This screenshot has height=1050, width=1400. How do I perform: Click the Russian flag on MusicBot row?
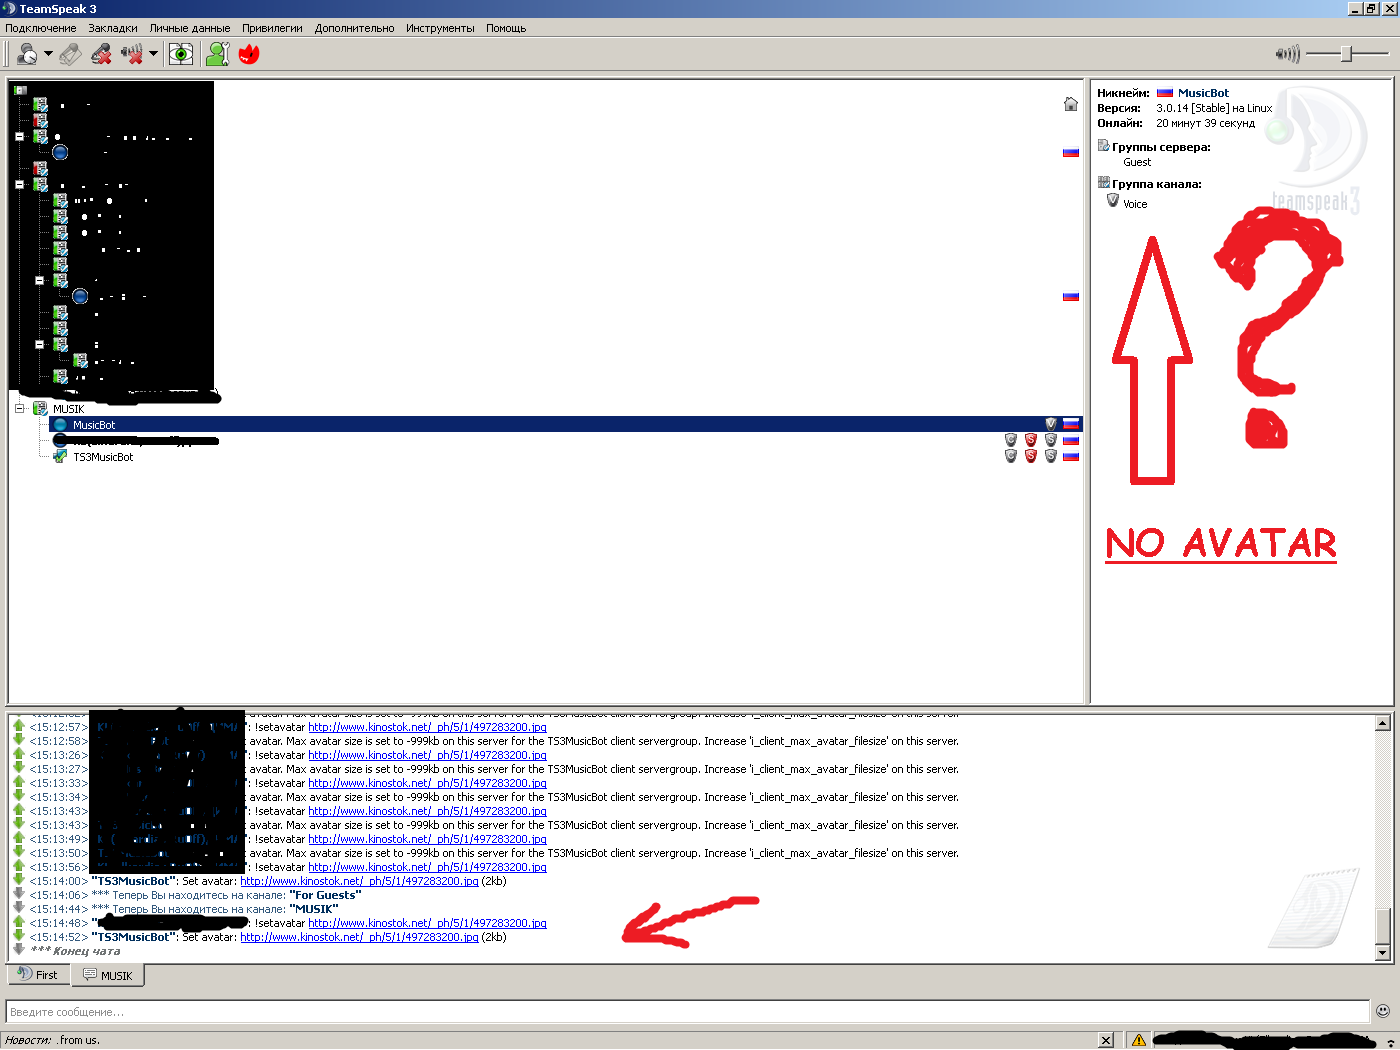[x=1071, y=424]
